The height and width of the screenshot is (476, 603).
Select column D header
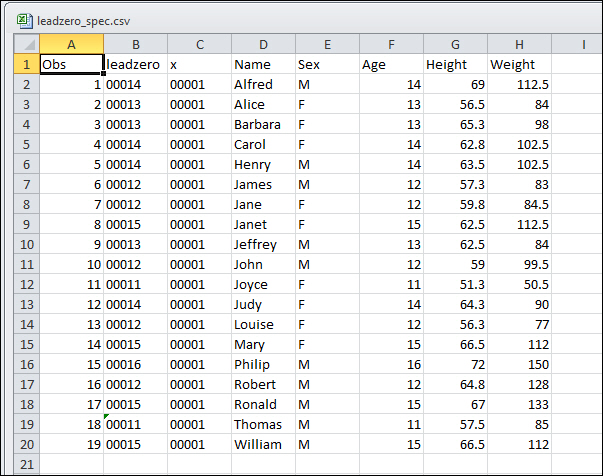tap(263, 44)
